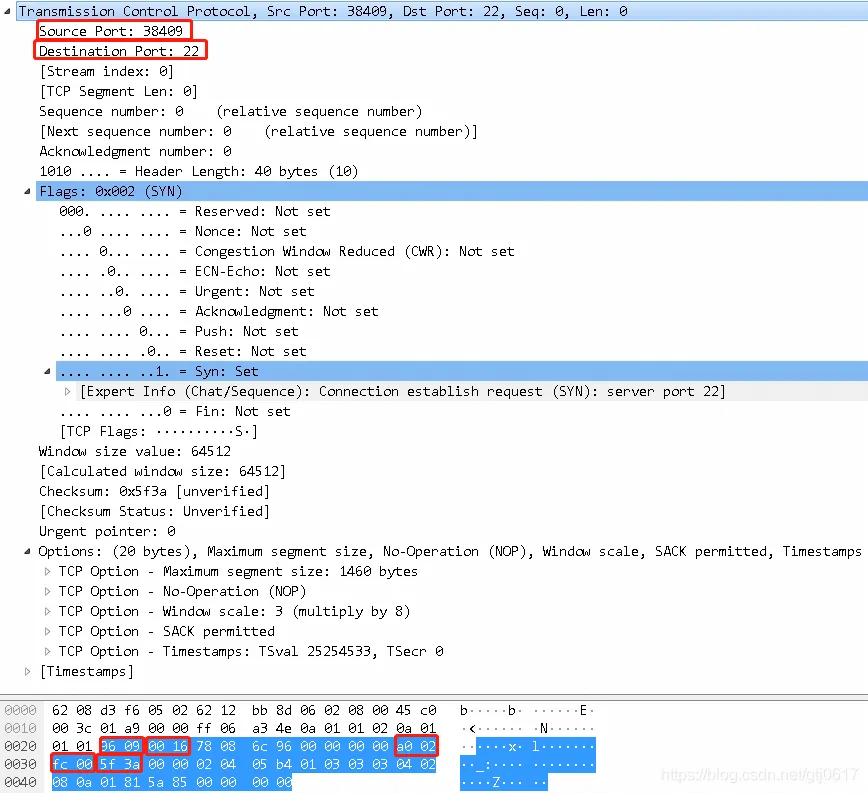Viewport: 868px width, 793px height.
Task: Select the Source Port: 38409 row
Action: click(111, 31)
